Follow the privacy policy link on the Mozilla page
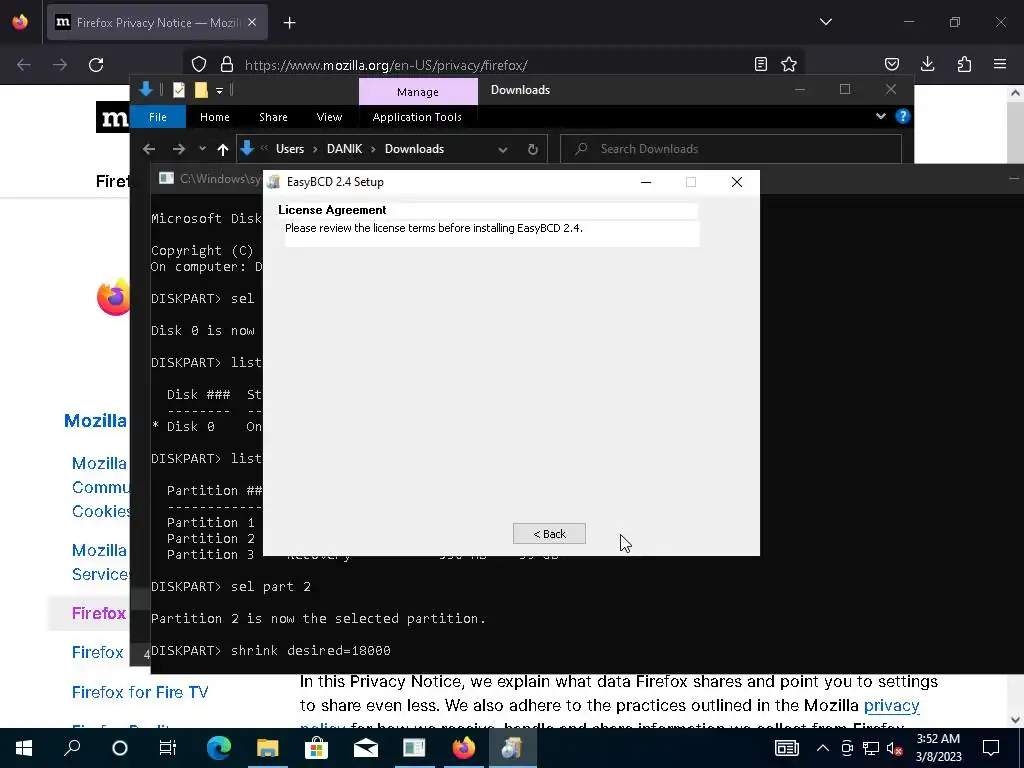The width and height of the screenshot is (1024, 768). [x=891, y=705]
